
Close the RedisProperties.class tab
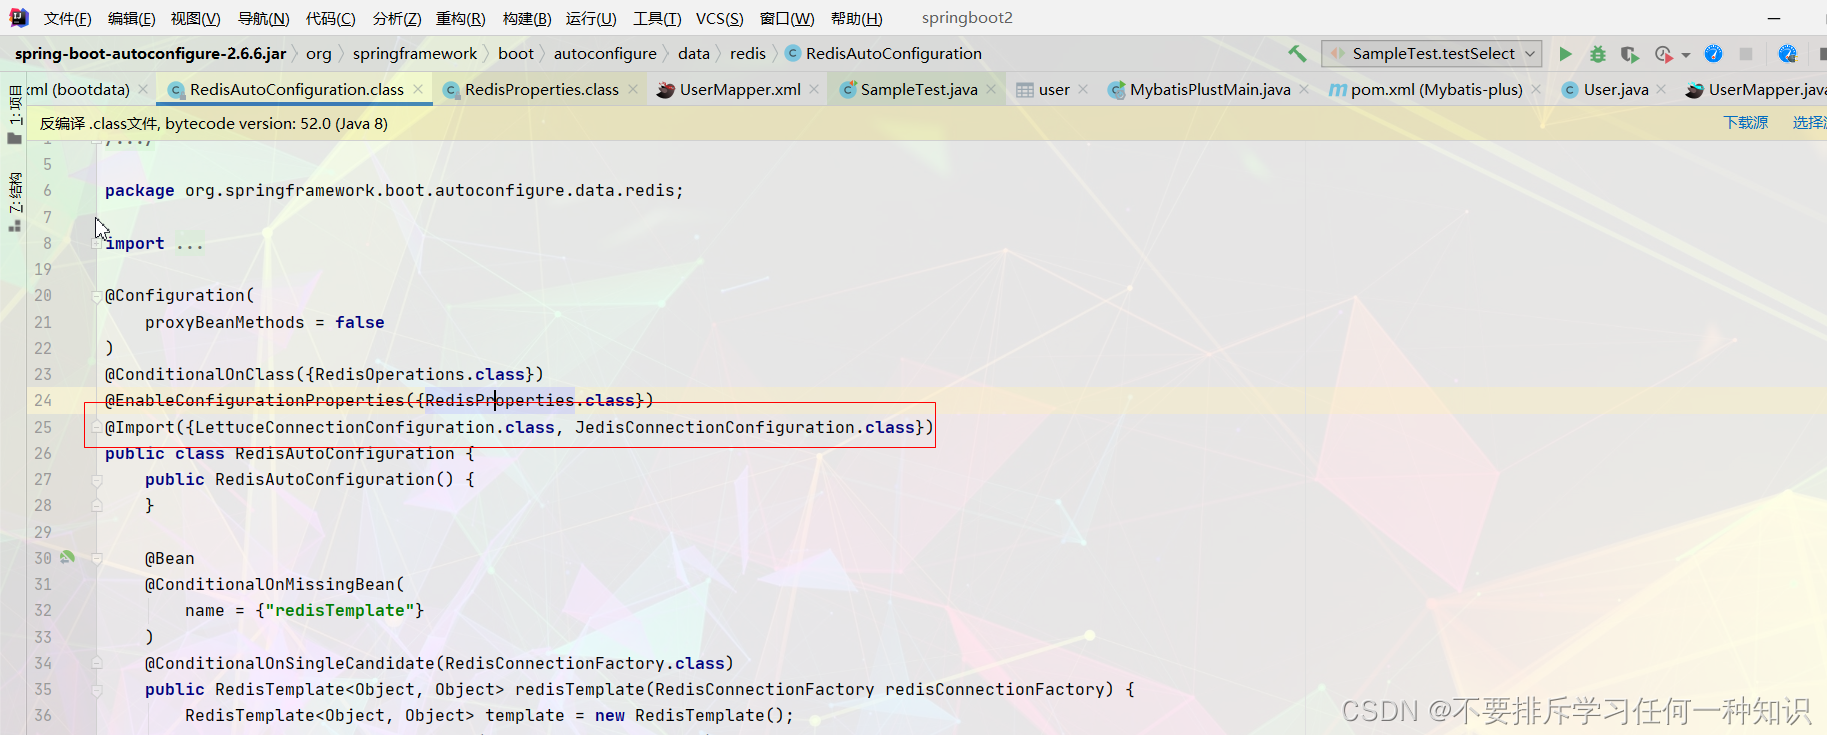coord(633,90)
